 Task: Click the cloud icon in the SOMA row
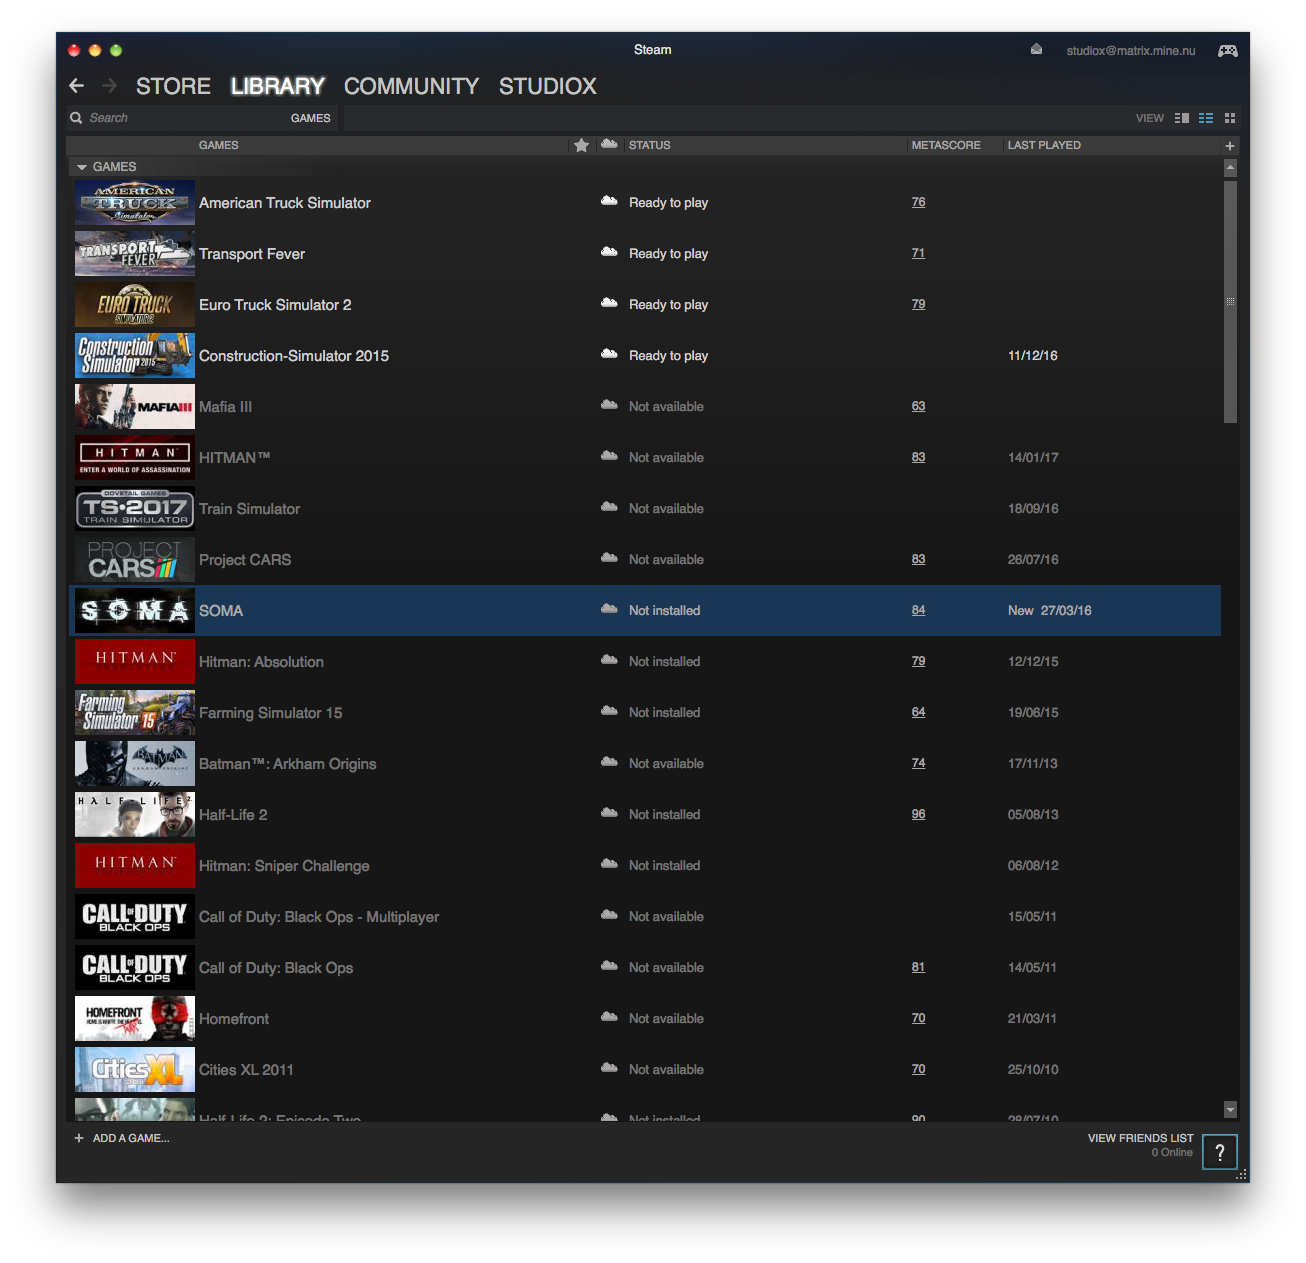tap(609, 609)
